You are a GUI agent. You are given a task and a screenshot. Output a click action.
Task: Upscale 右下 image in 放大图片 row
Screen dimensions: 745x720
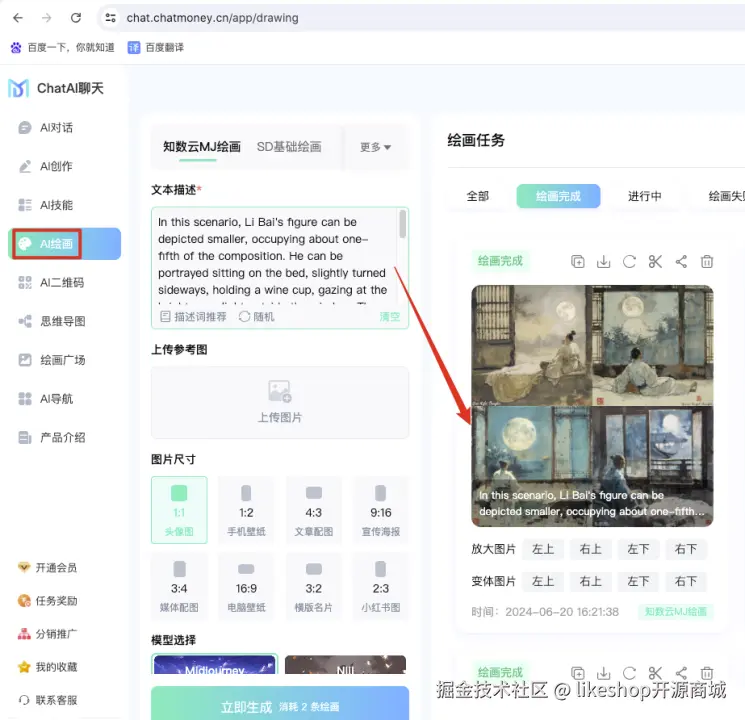pos(686,549)
